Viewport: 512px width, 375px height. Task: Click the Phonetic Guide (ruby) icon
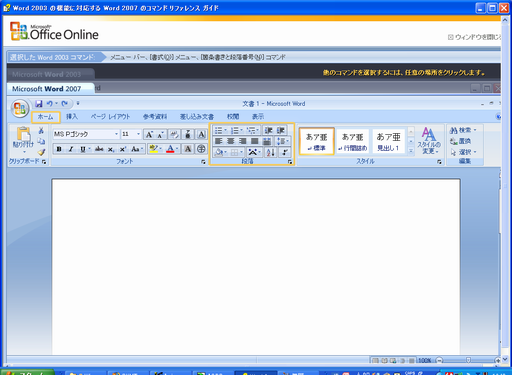188,134
